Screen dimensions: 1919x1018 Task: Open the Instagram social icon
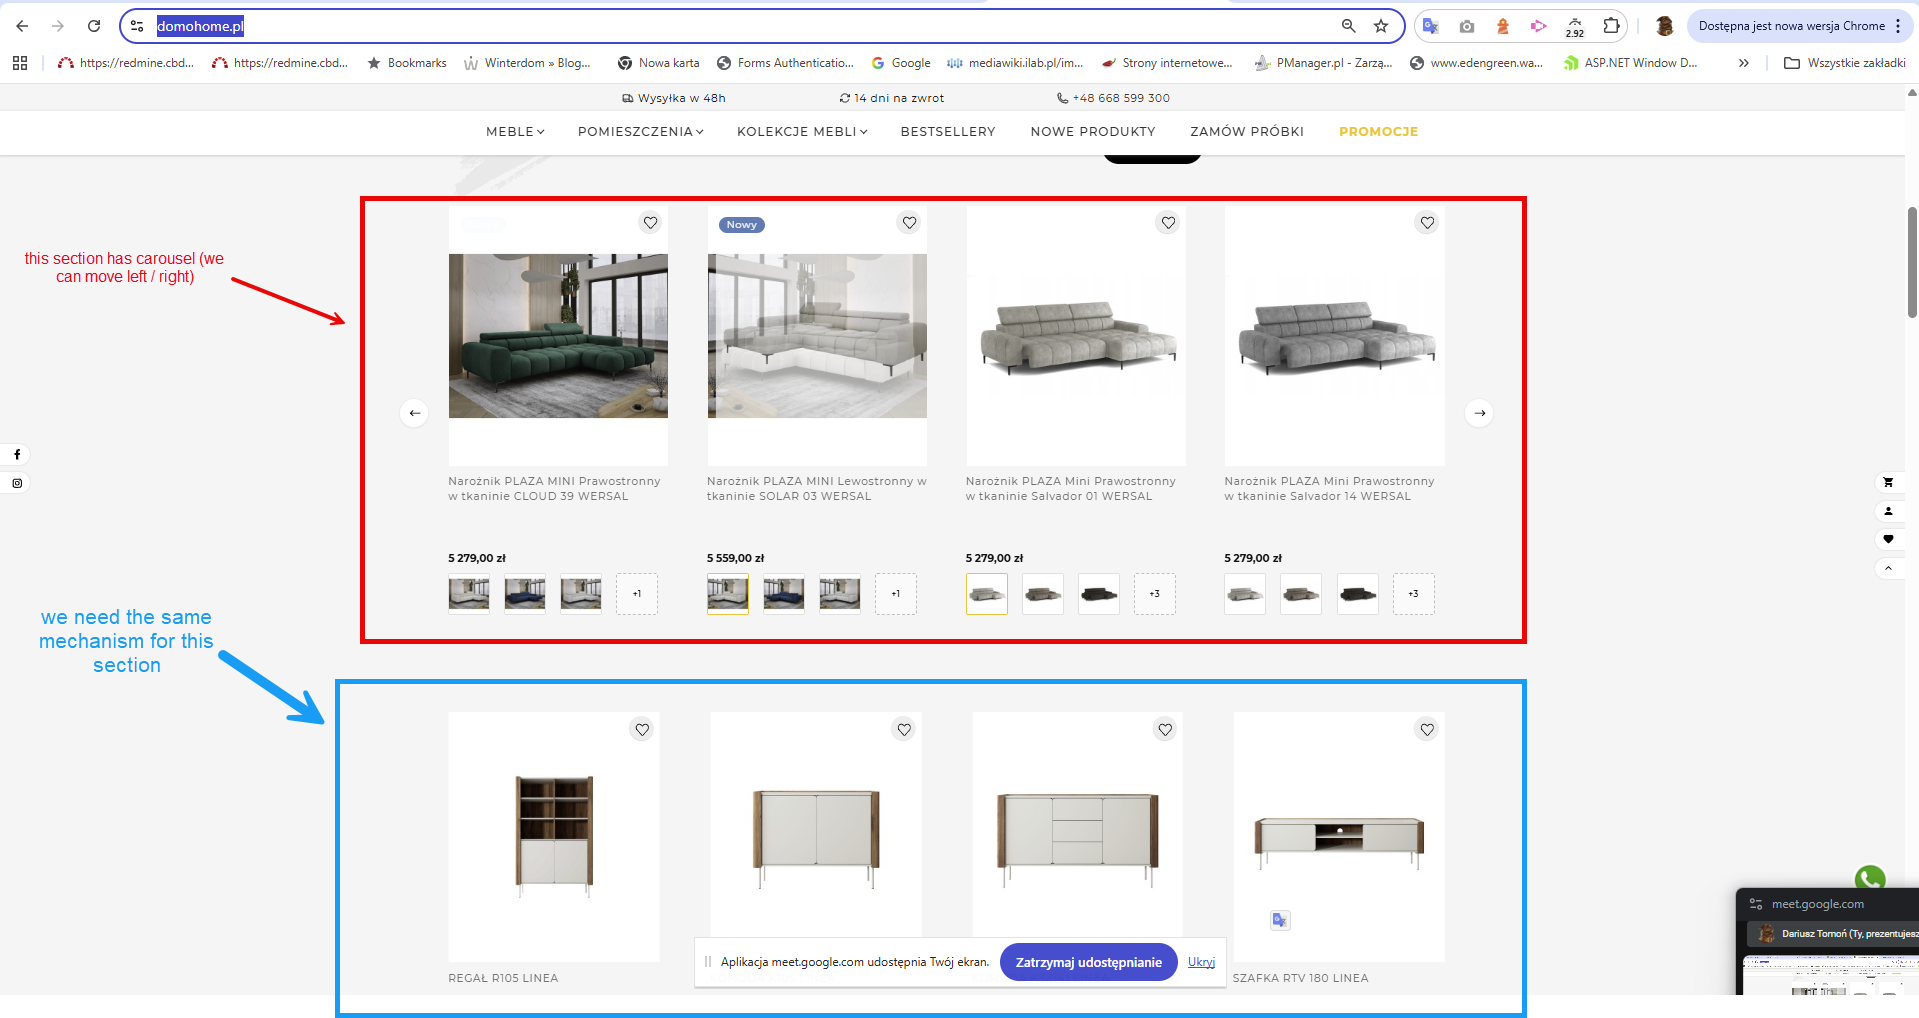[x=17, y=483]
